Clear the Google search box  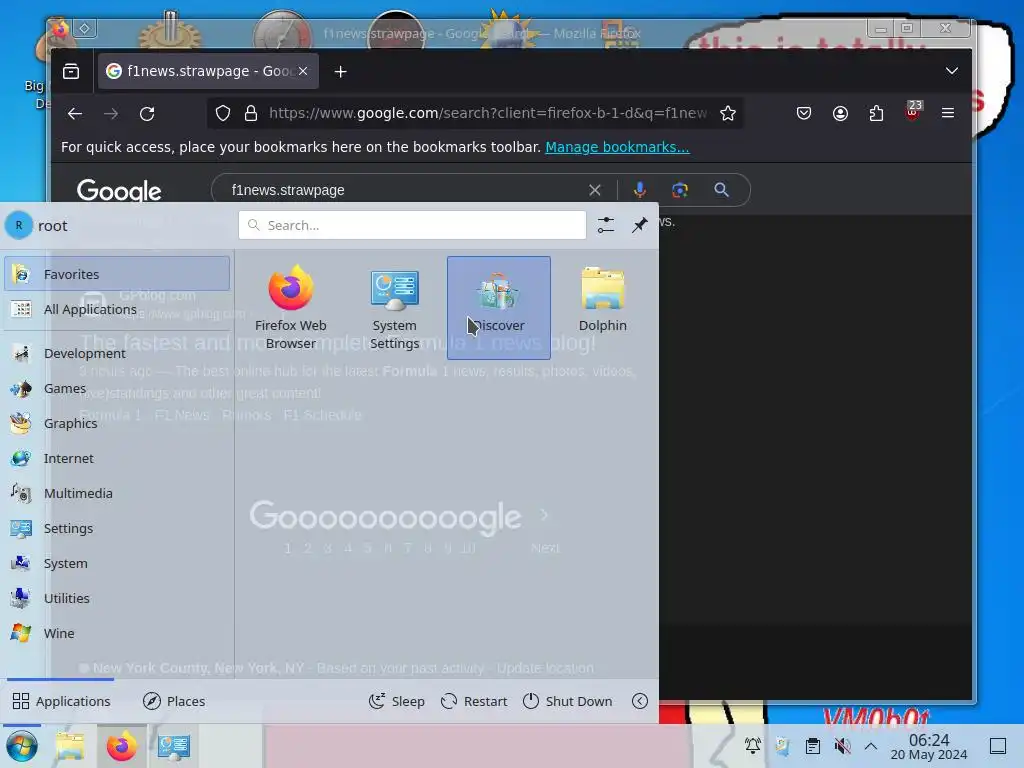595,190
